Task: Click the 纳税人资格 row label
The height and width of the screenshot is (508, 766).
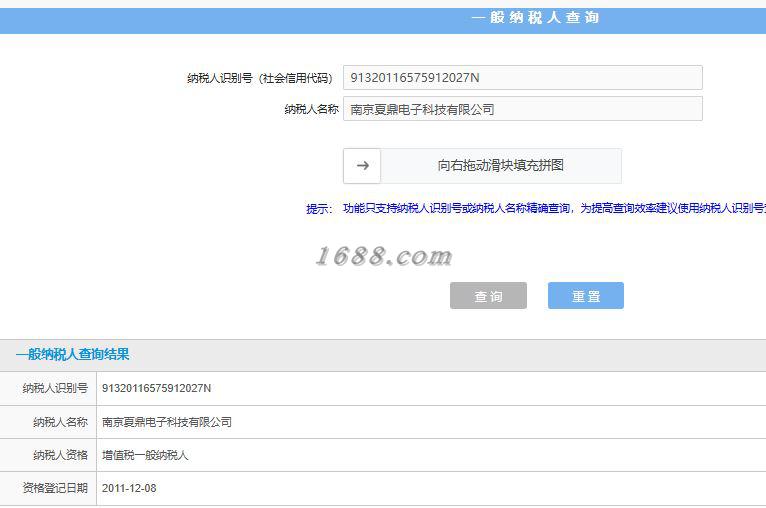Action: coord(61,455)
